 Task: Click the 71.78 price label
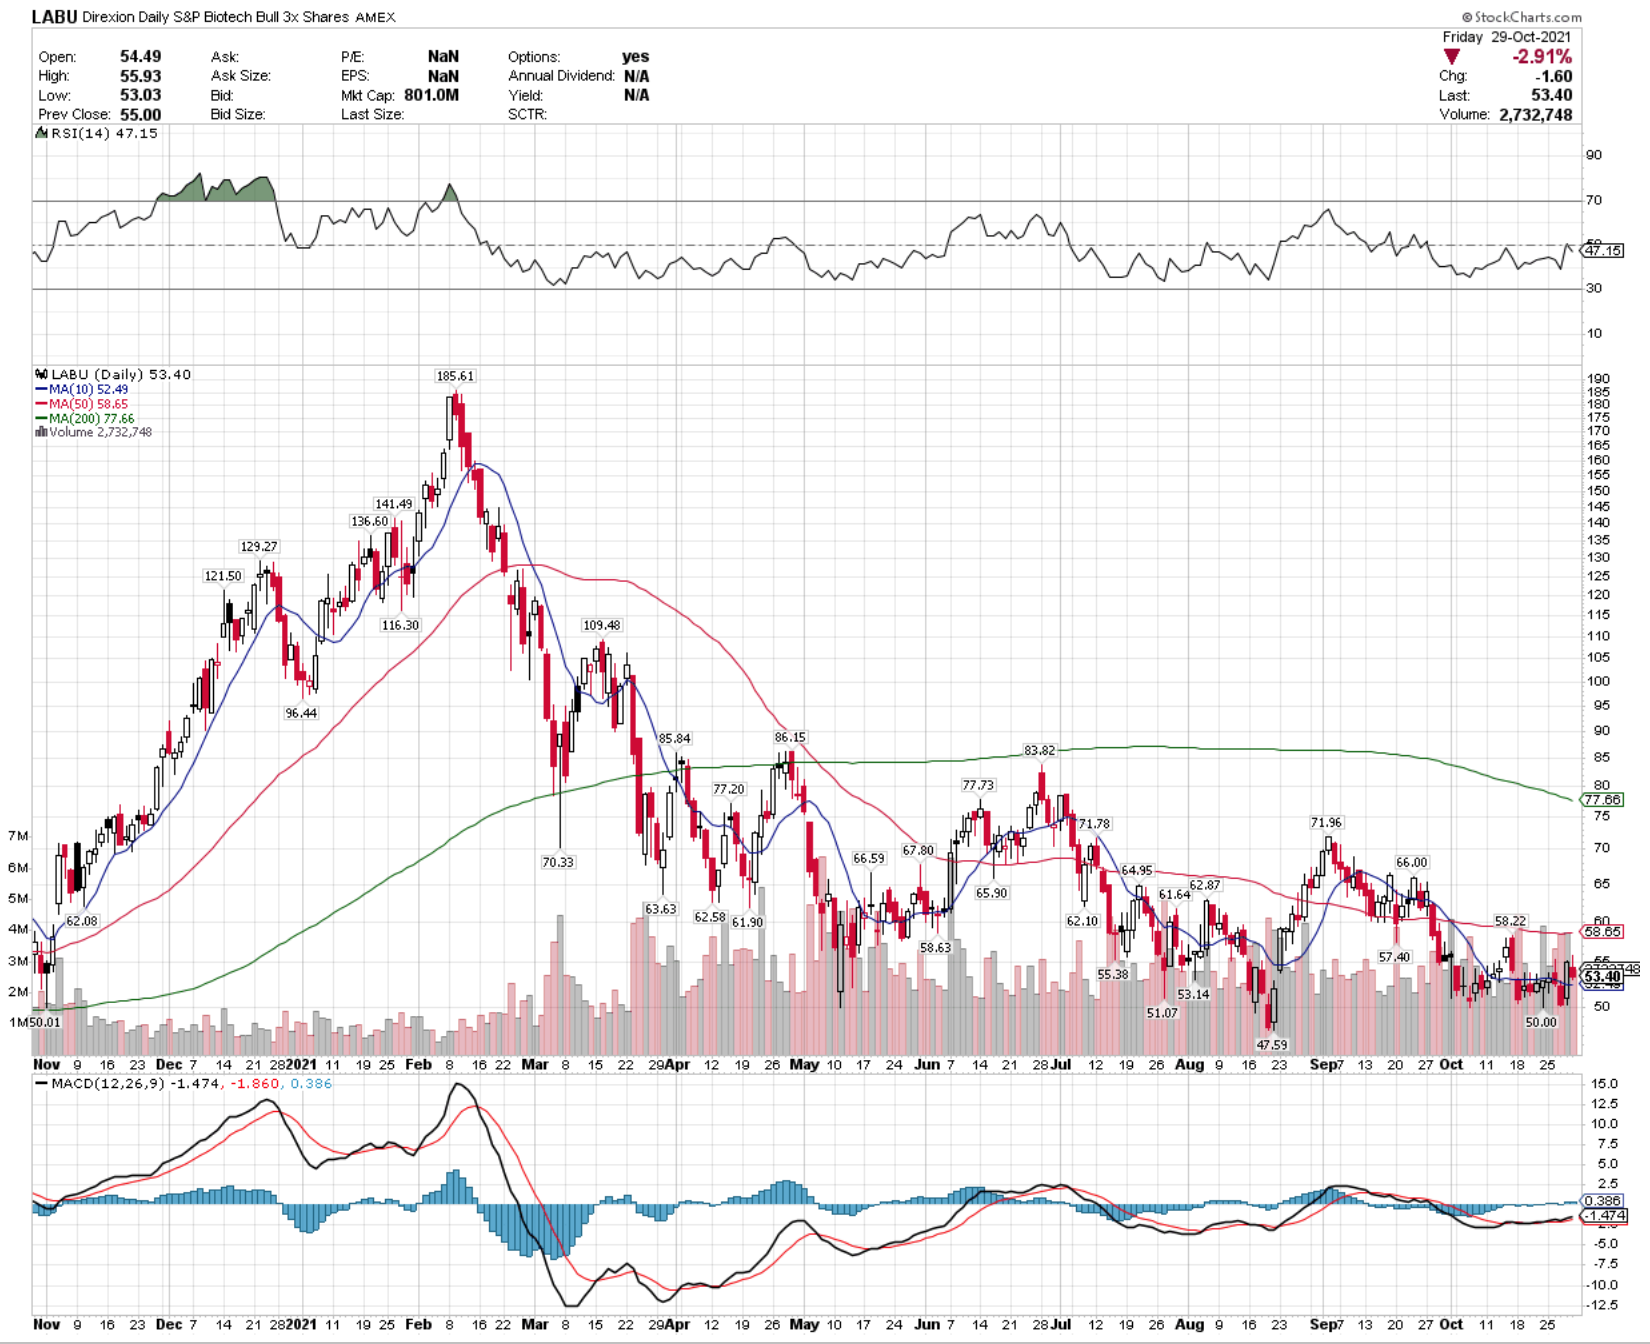pyautogui.click(x=1094, y=824)
